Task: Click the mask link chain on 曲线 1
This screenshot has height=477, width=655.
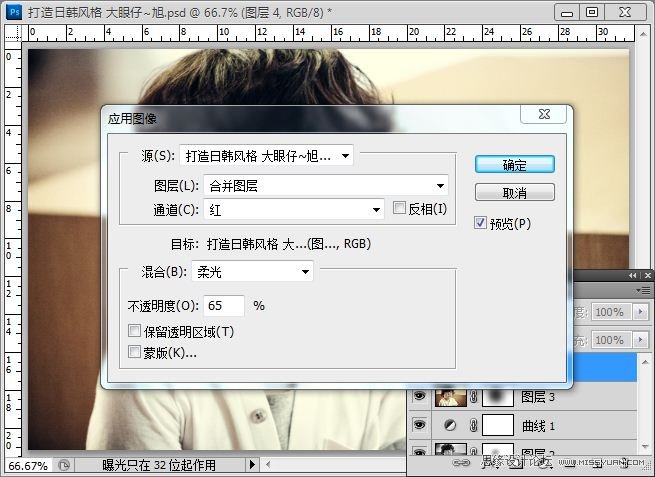Action: coord(474,426)
